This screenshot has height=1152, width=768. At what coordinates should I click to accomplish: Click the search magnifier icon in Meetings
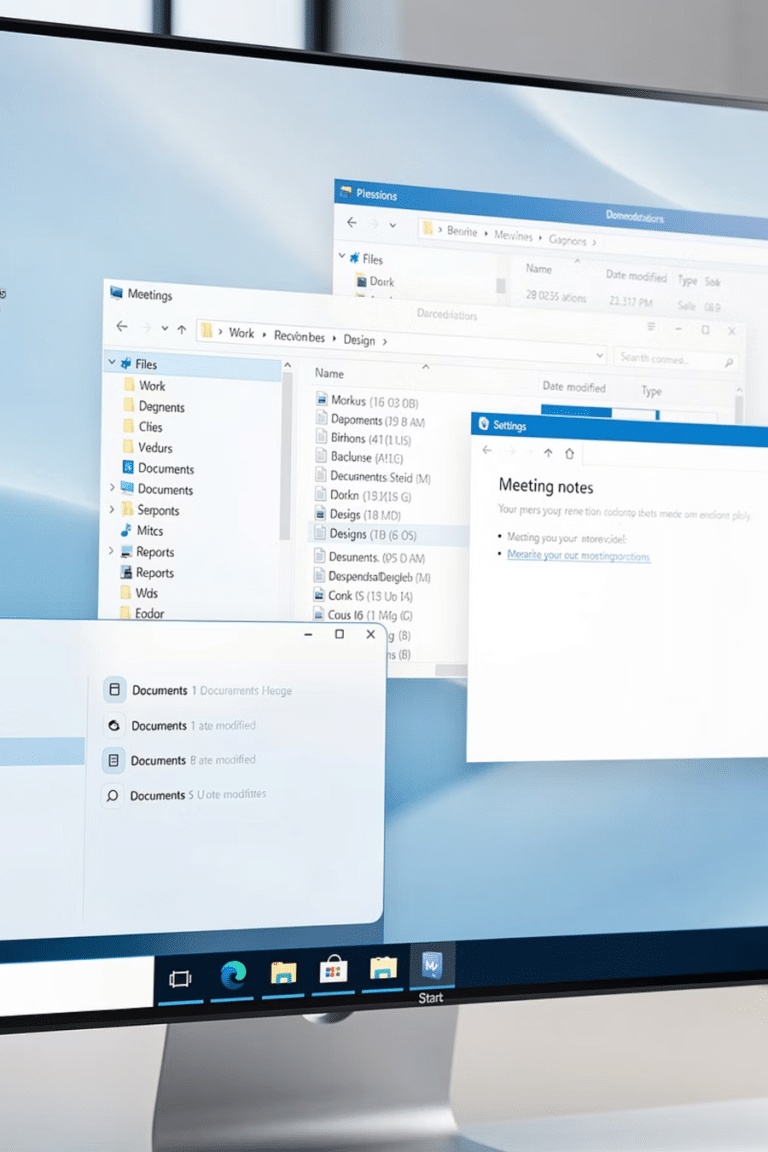[728, 362]
